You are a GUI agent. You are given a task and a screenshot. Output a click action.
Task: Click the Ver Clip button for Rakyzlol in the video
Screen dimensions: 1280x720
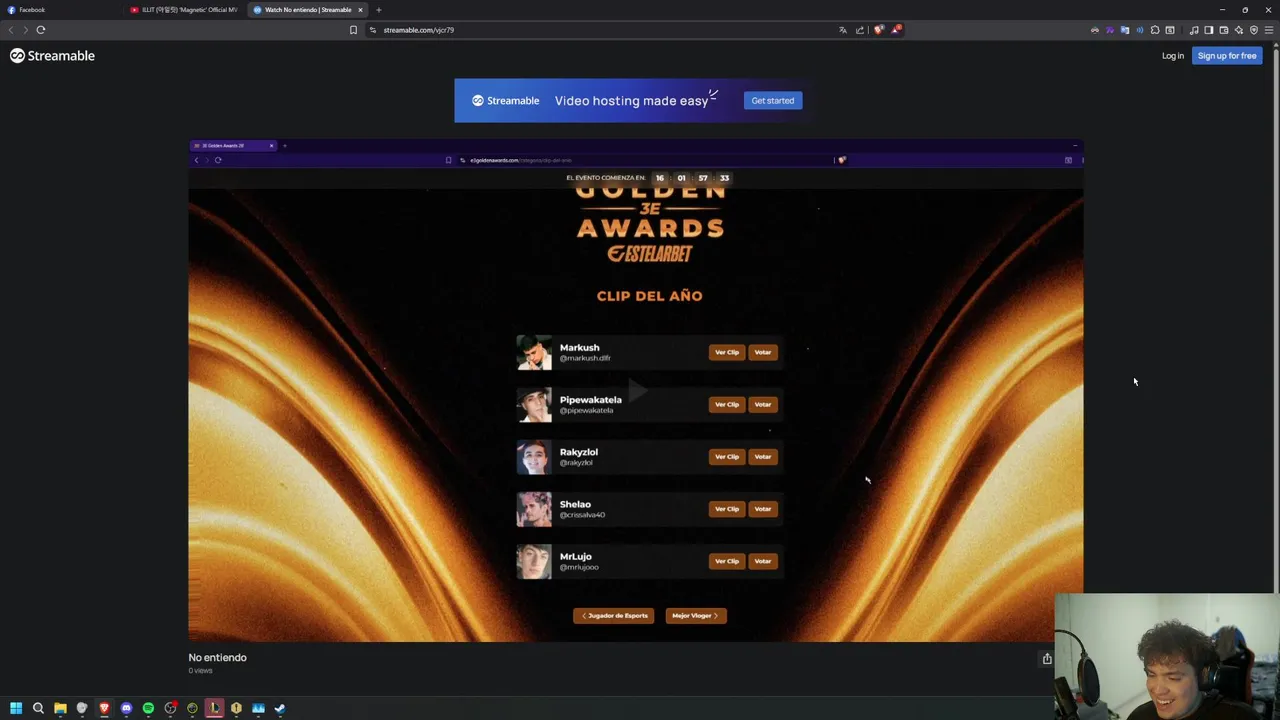point(727,457)
